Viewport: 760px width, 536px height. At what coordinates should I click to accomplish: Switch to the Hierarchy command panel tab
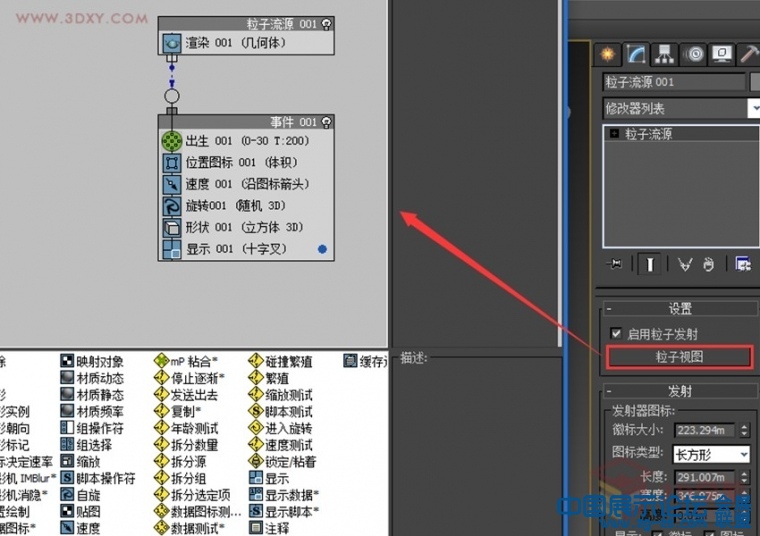(664, 54)
